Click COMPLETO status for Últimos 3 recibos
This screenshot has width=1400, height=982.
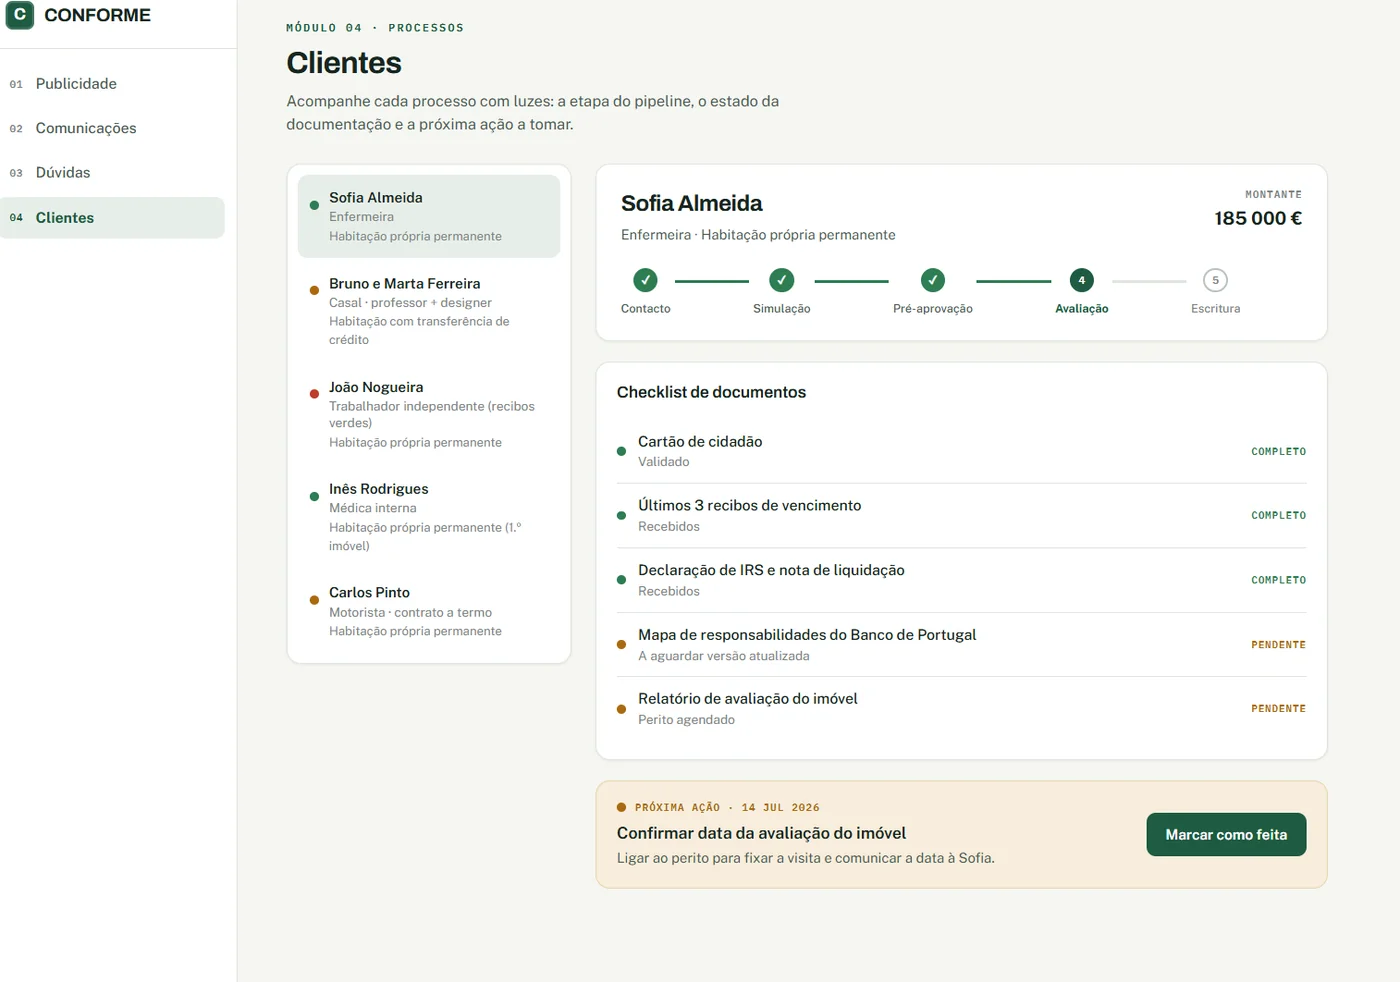(1278, 516)
